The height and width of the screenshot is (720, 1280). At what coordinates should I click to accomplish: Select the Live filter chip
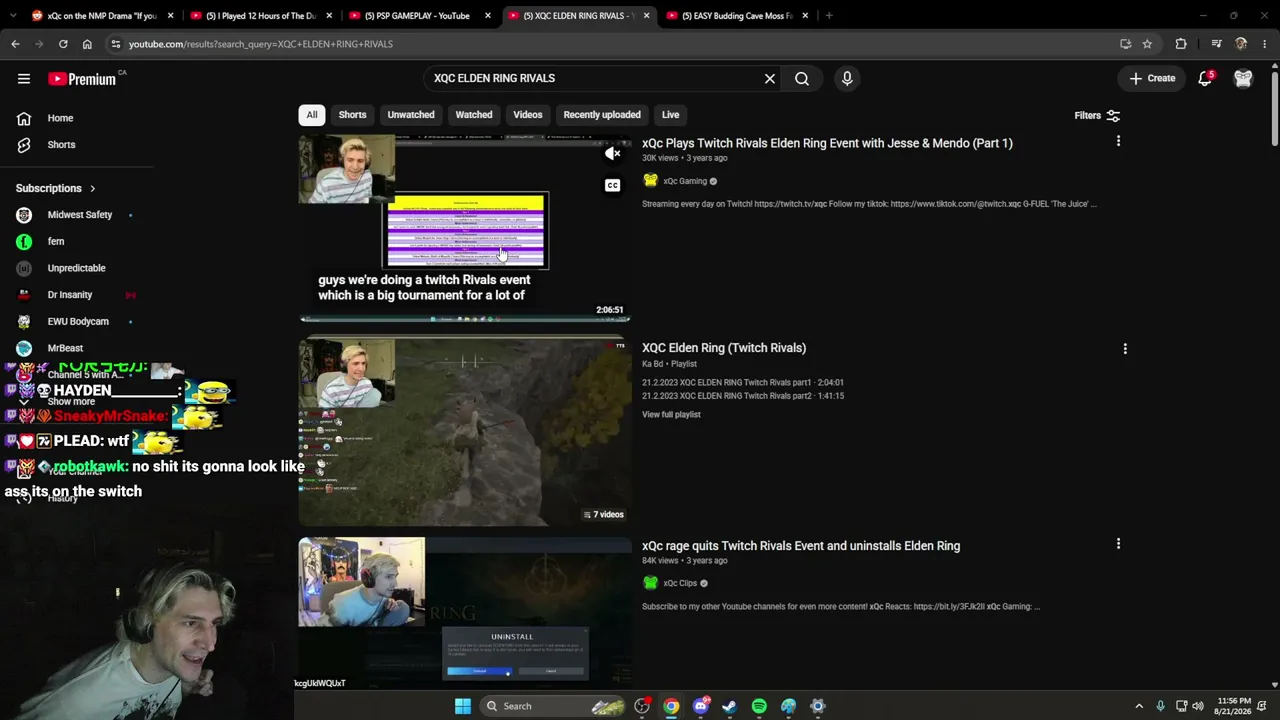tap(671, 115)
